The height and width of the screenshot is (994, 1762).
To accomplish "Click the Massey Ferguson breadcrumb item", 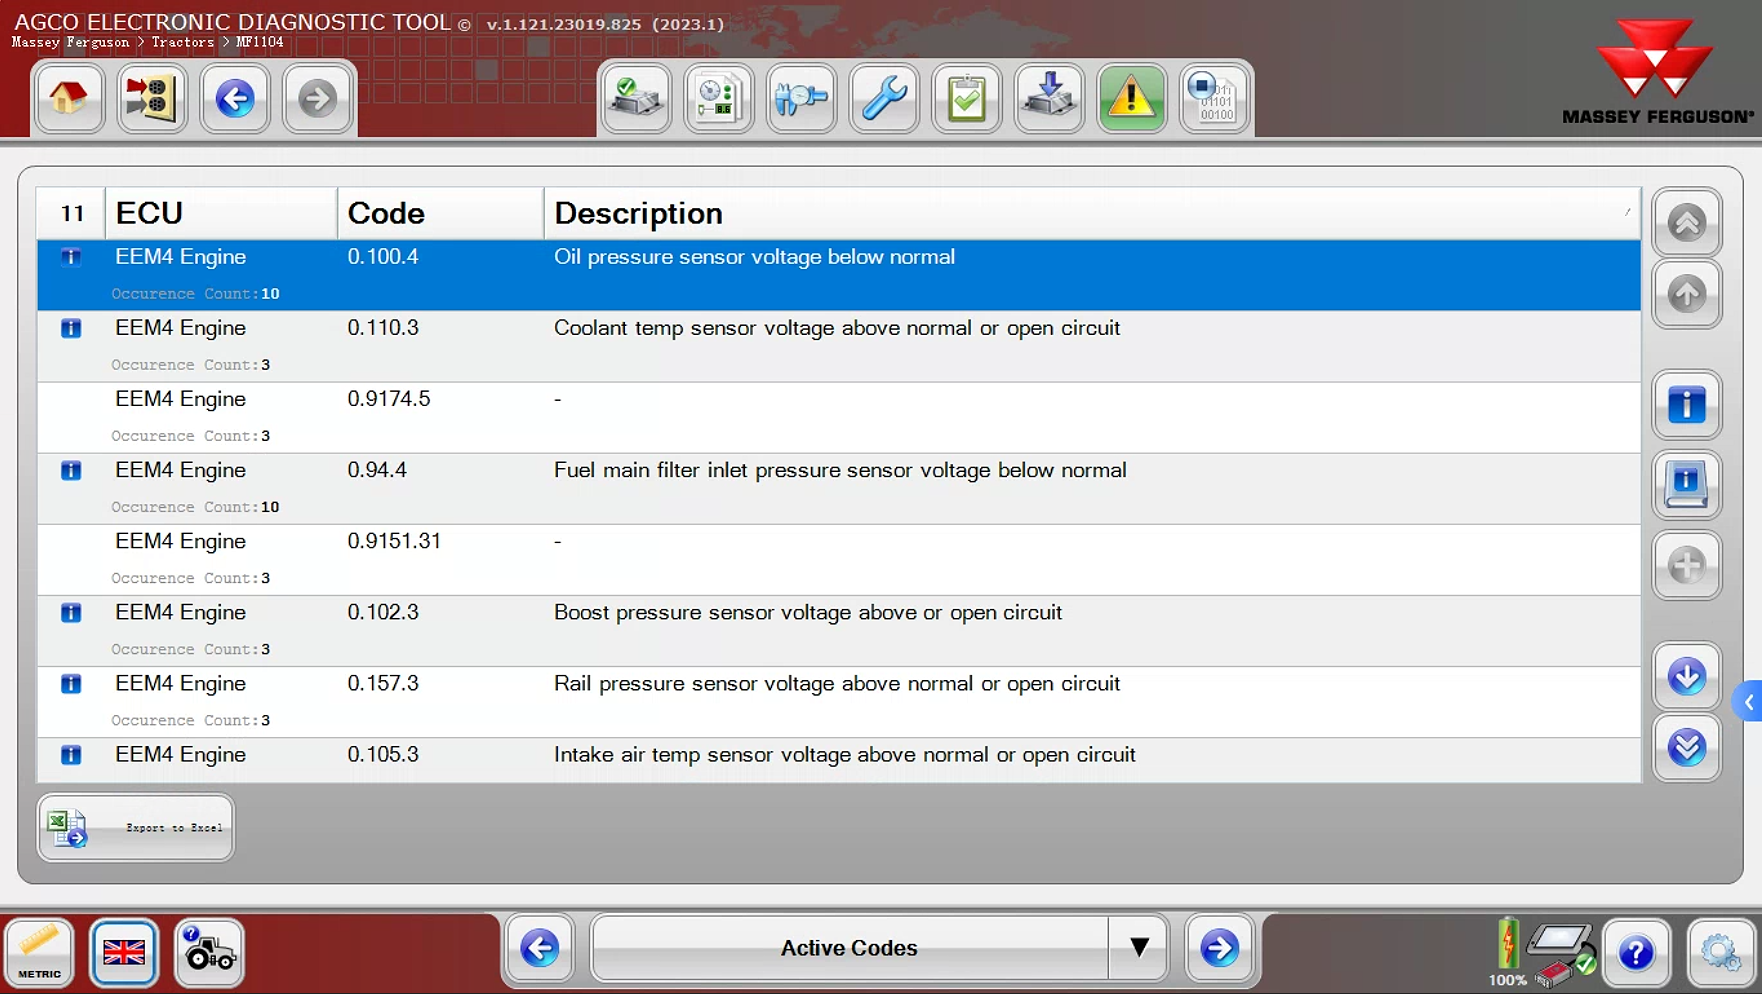I will point(70,42).
